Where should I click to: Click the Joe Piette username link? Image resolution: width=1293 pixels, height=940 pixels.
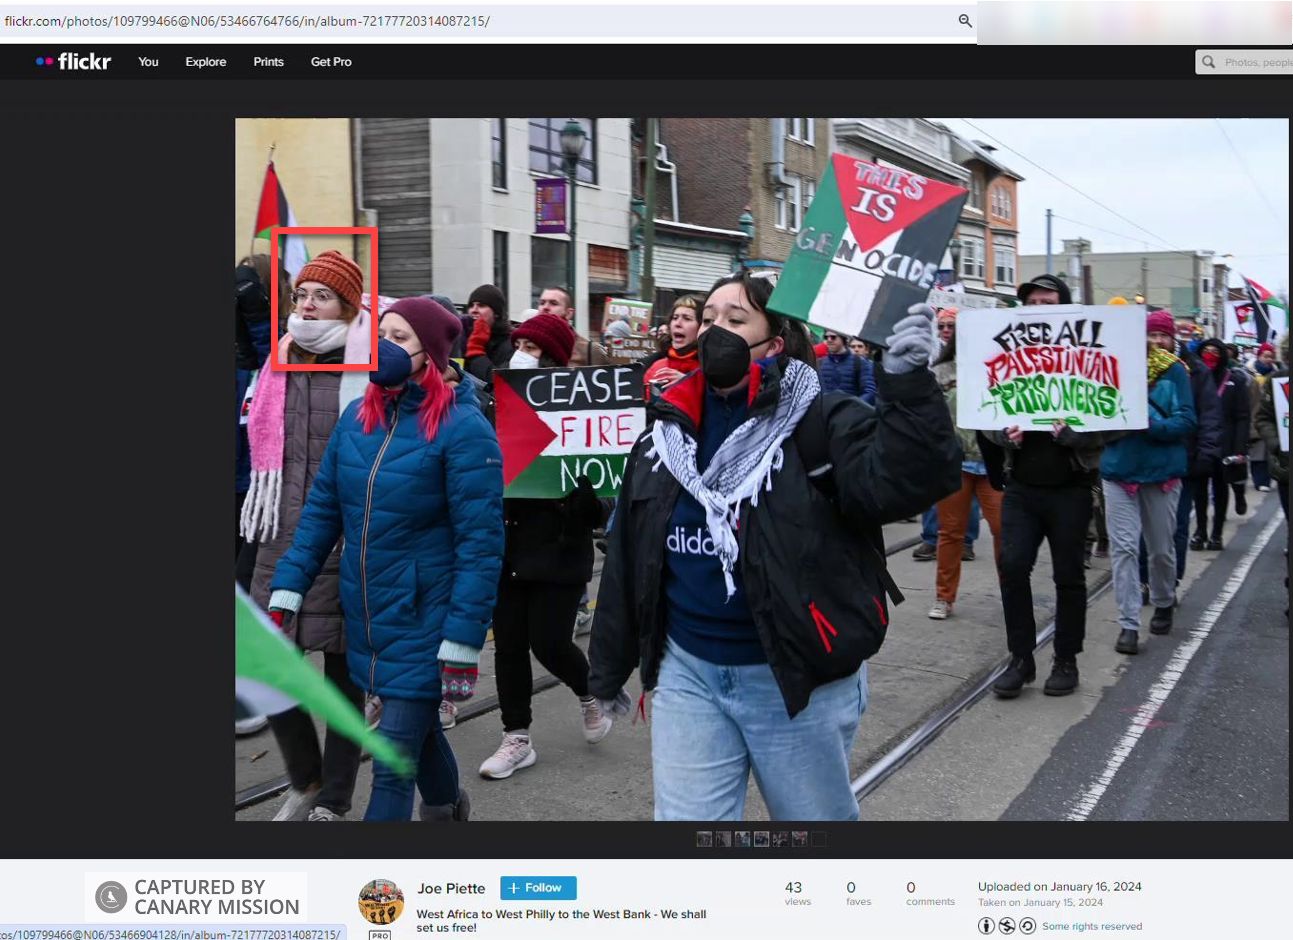click(451, 887)
